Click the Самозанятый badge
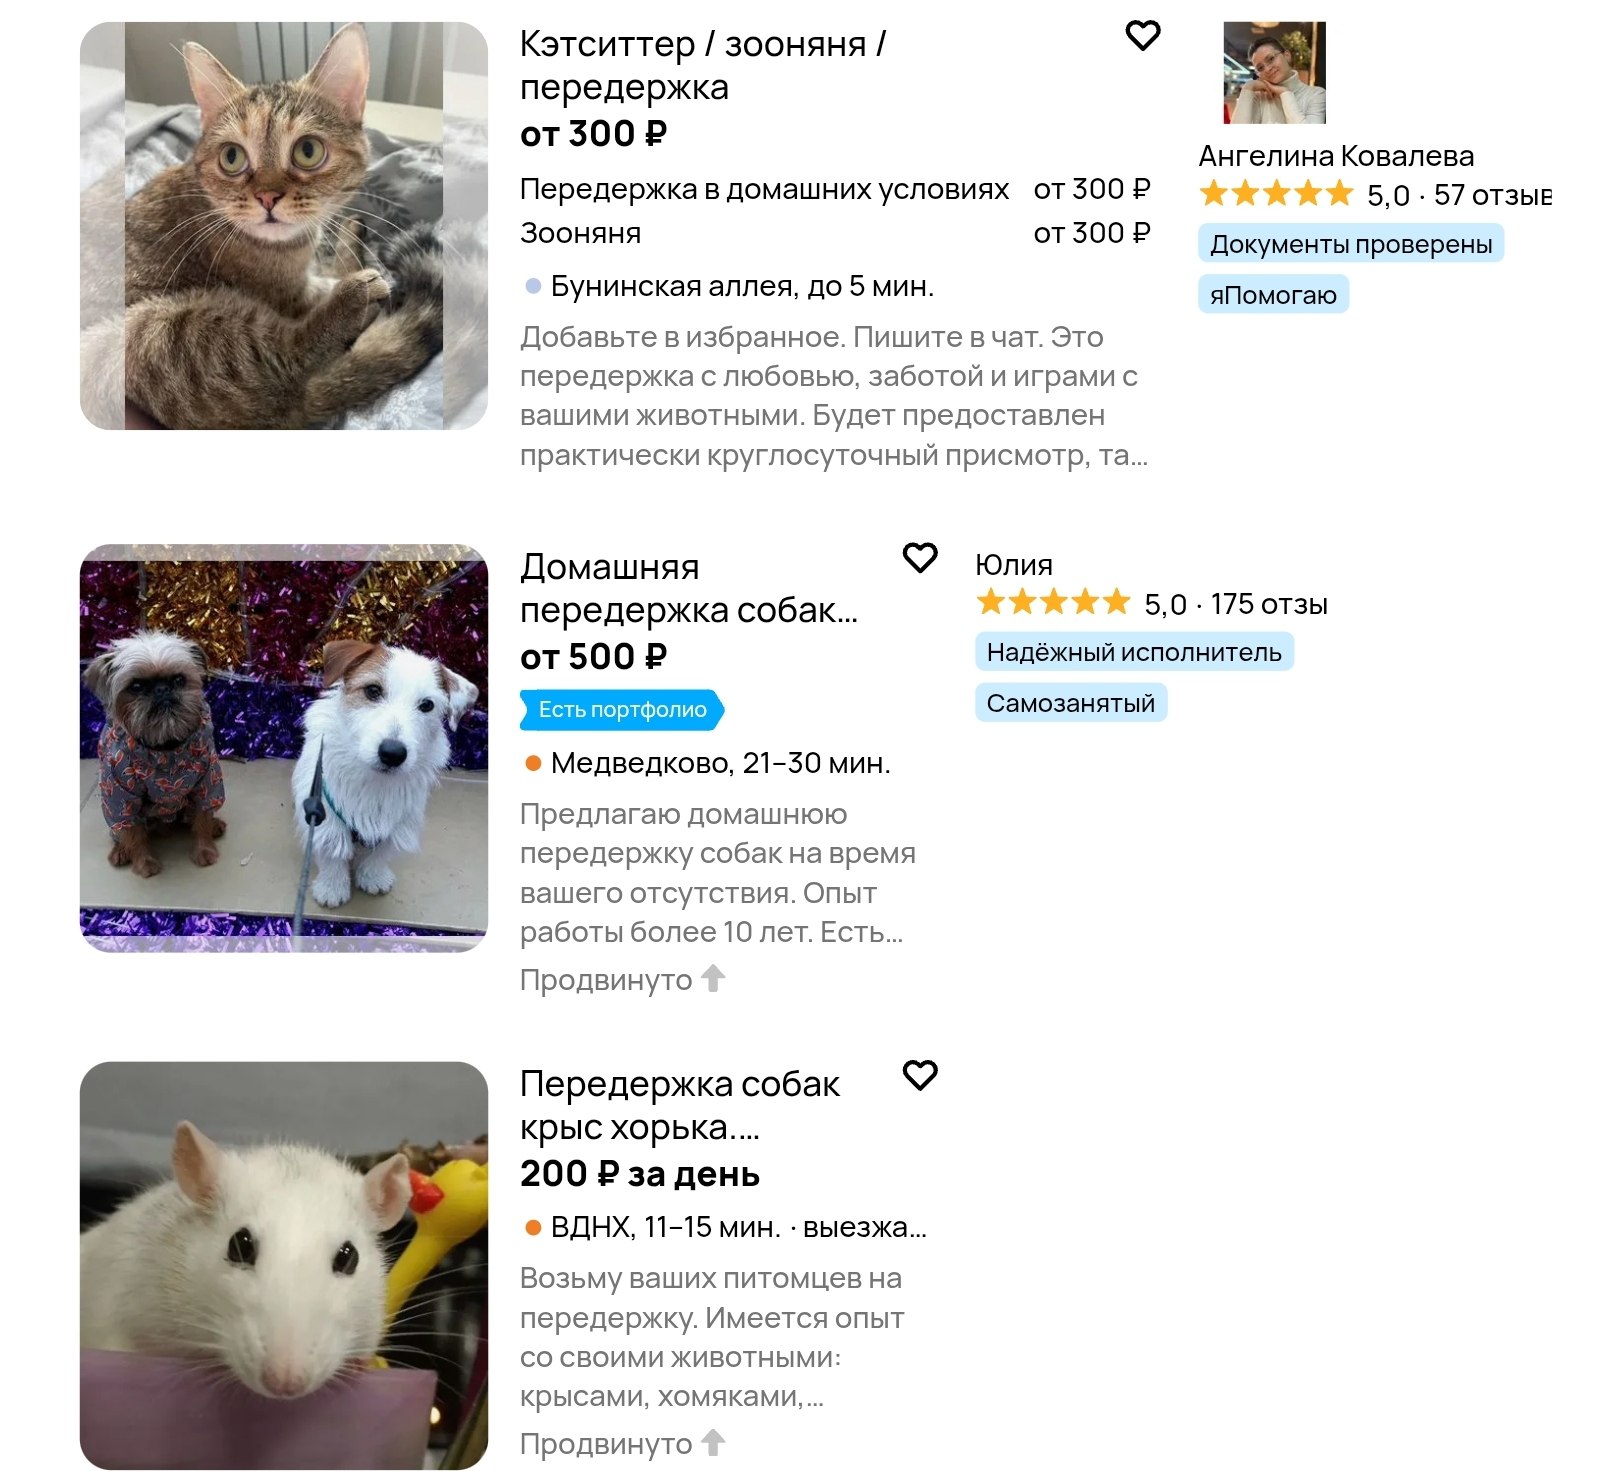Viewport: 1618px width, 1479px height. click(x=1070, y=703)
